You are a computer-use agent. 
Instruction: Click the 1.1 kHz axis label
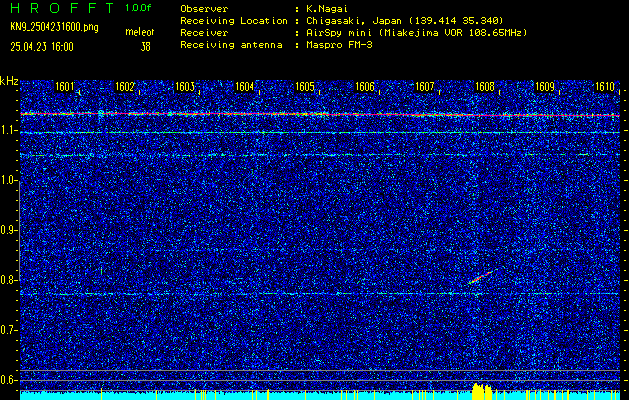point(7,130)
